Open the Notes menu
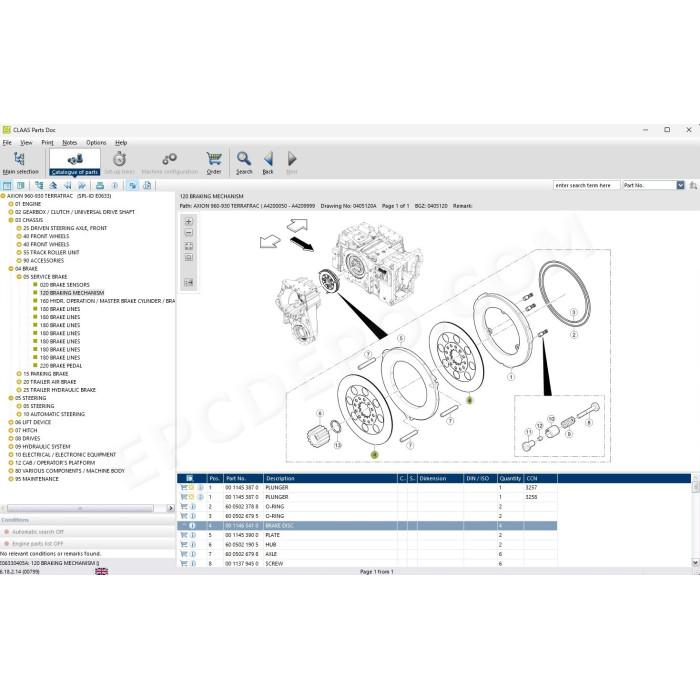This screenshot has width=700, height=700. pos(70,142)
